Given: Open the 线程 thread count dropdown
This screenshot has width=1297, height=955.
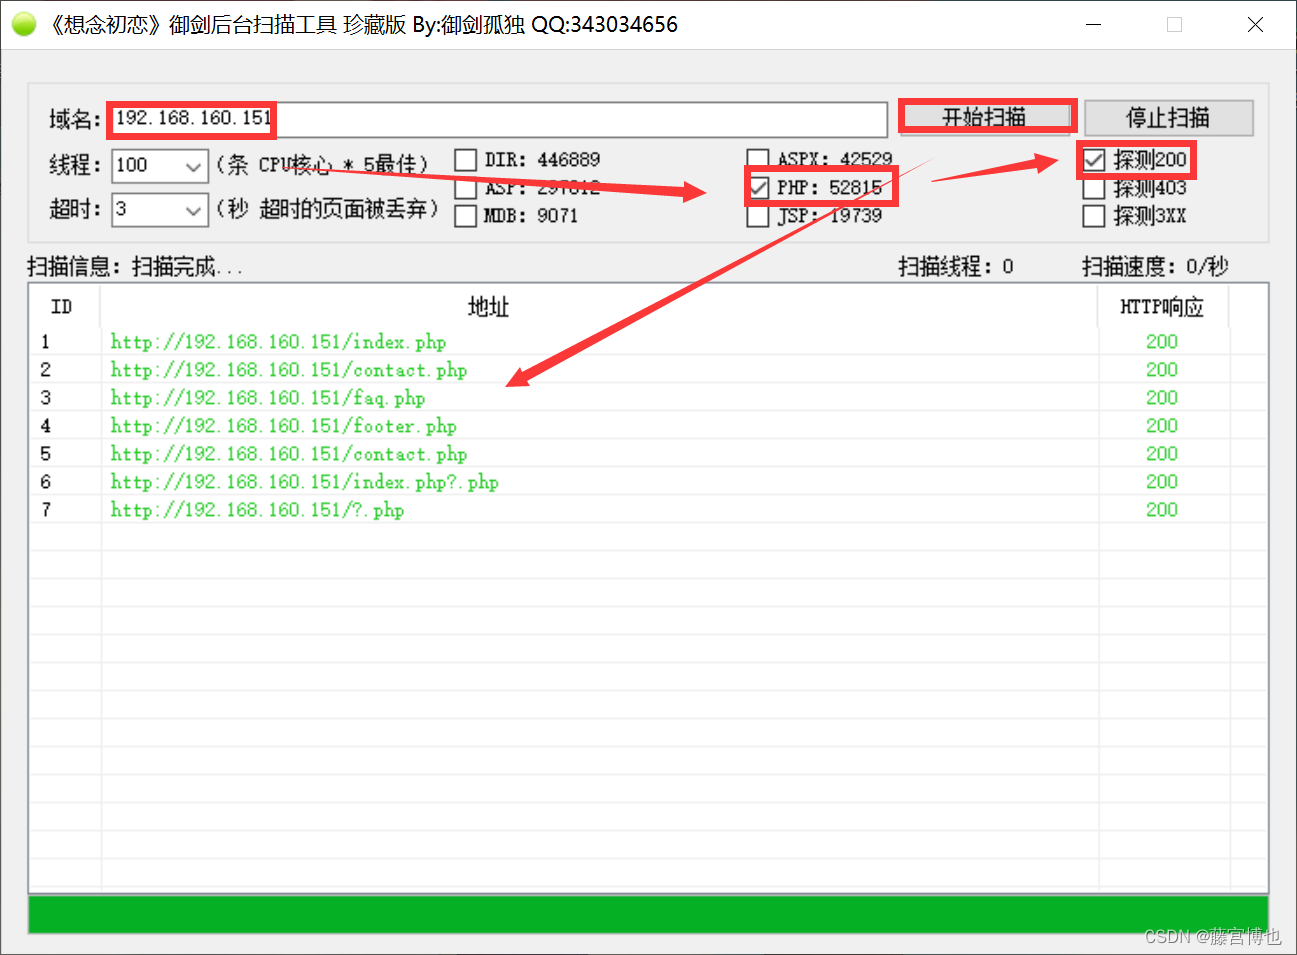Looking at the screenshot, I should click(x=193, y=166).
